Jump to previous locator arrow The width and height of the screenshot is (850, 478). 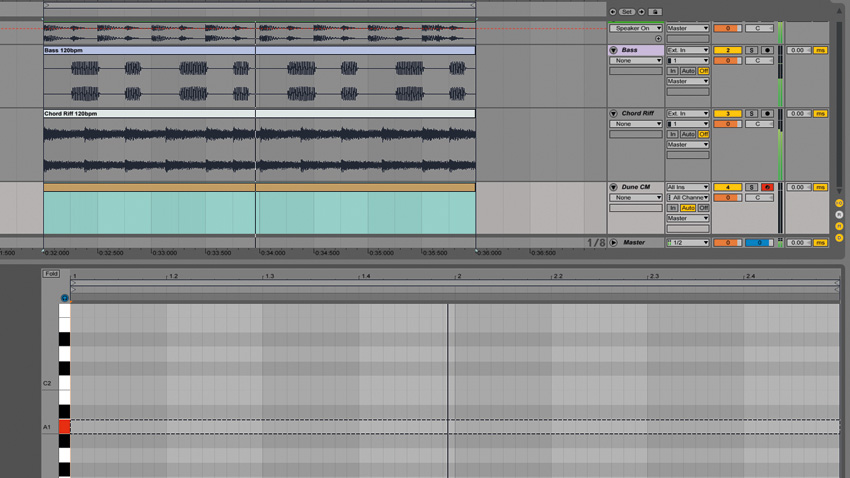pyautogui.click(x=613, y=12)
